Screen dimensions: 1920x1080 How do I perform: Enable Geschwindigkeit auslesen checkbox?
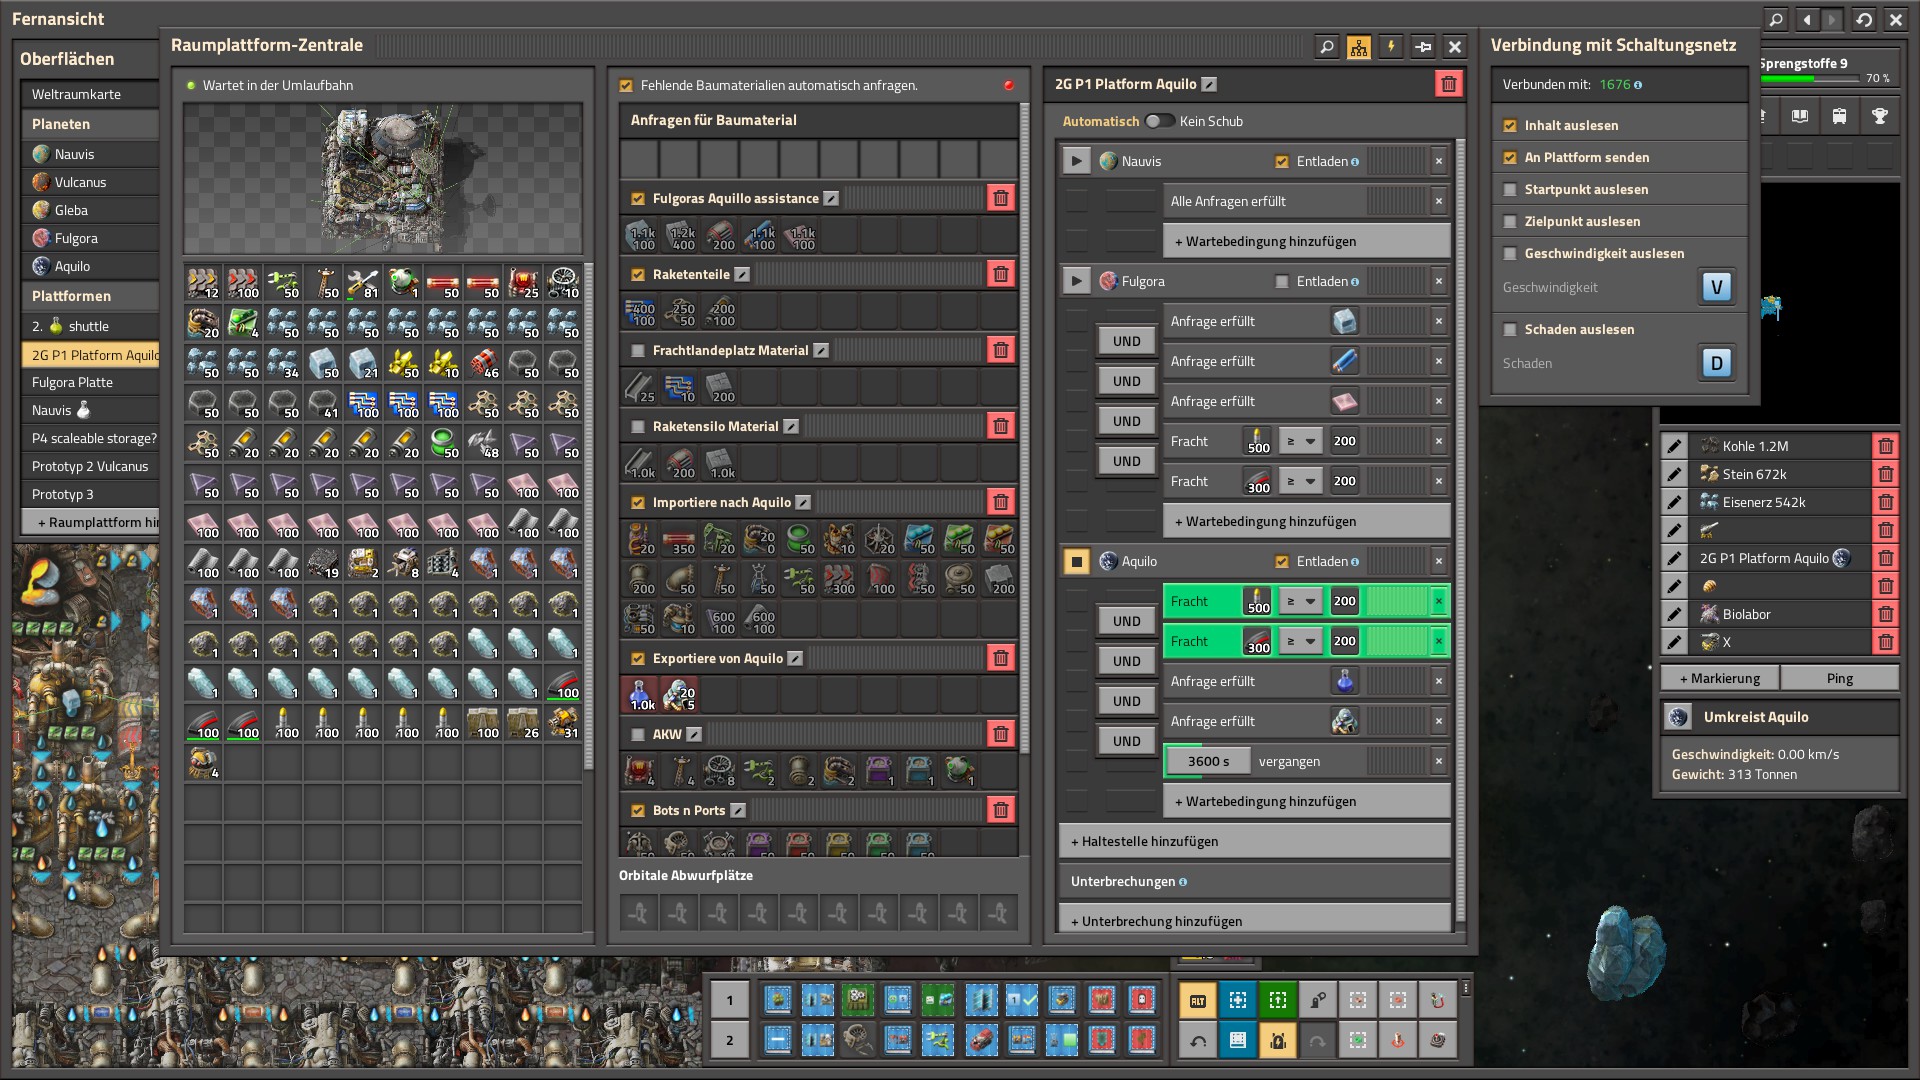click(x=1510, y=254)
